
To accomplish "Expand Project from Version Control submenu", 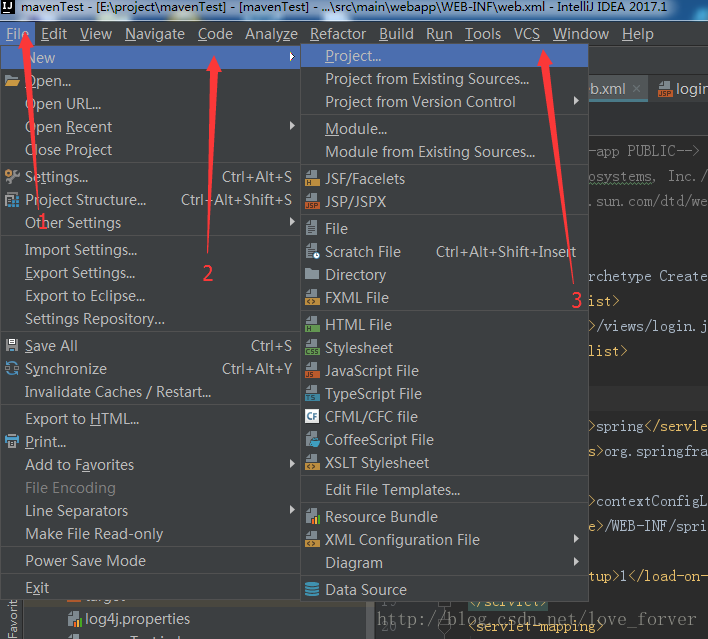I will tap(576, 101).
